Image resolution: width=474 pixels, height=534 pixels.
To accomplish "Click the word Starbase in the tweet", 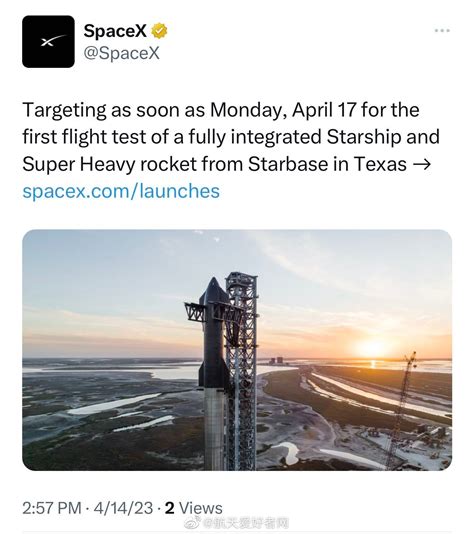I will tap(288, 164).
